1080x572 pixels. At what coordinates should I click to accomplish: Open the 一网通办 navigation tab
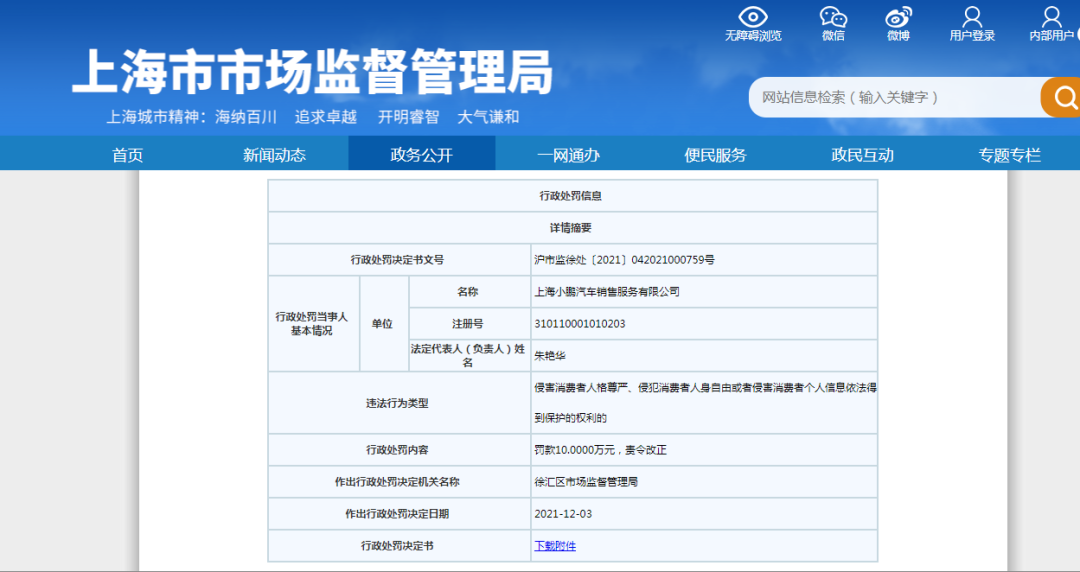pos(568,155)
